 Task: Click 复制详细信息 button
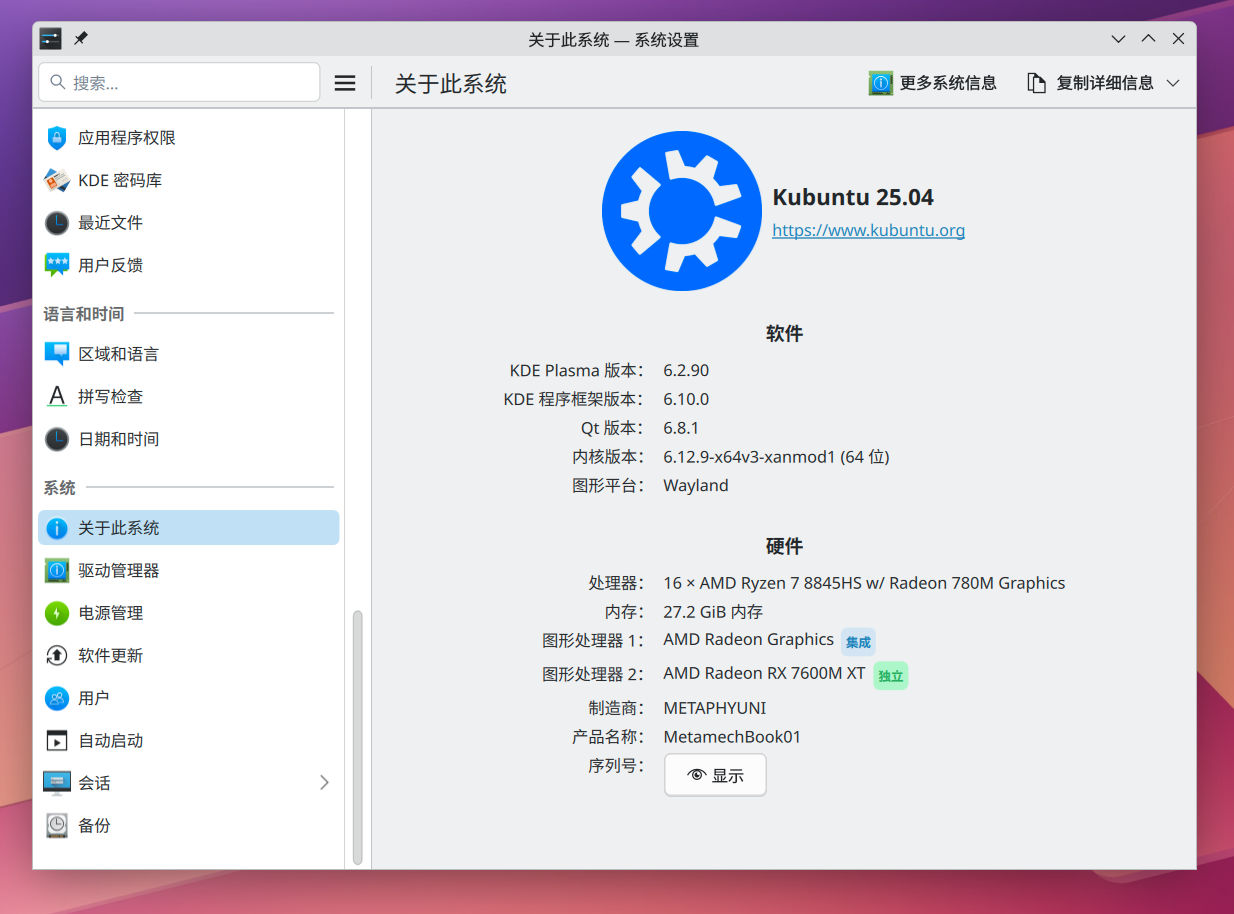point(1104,83)
